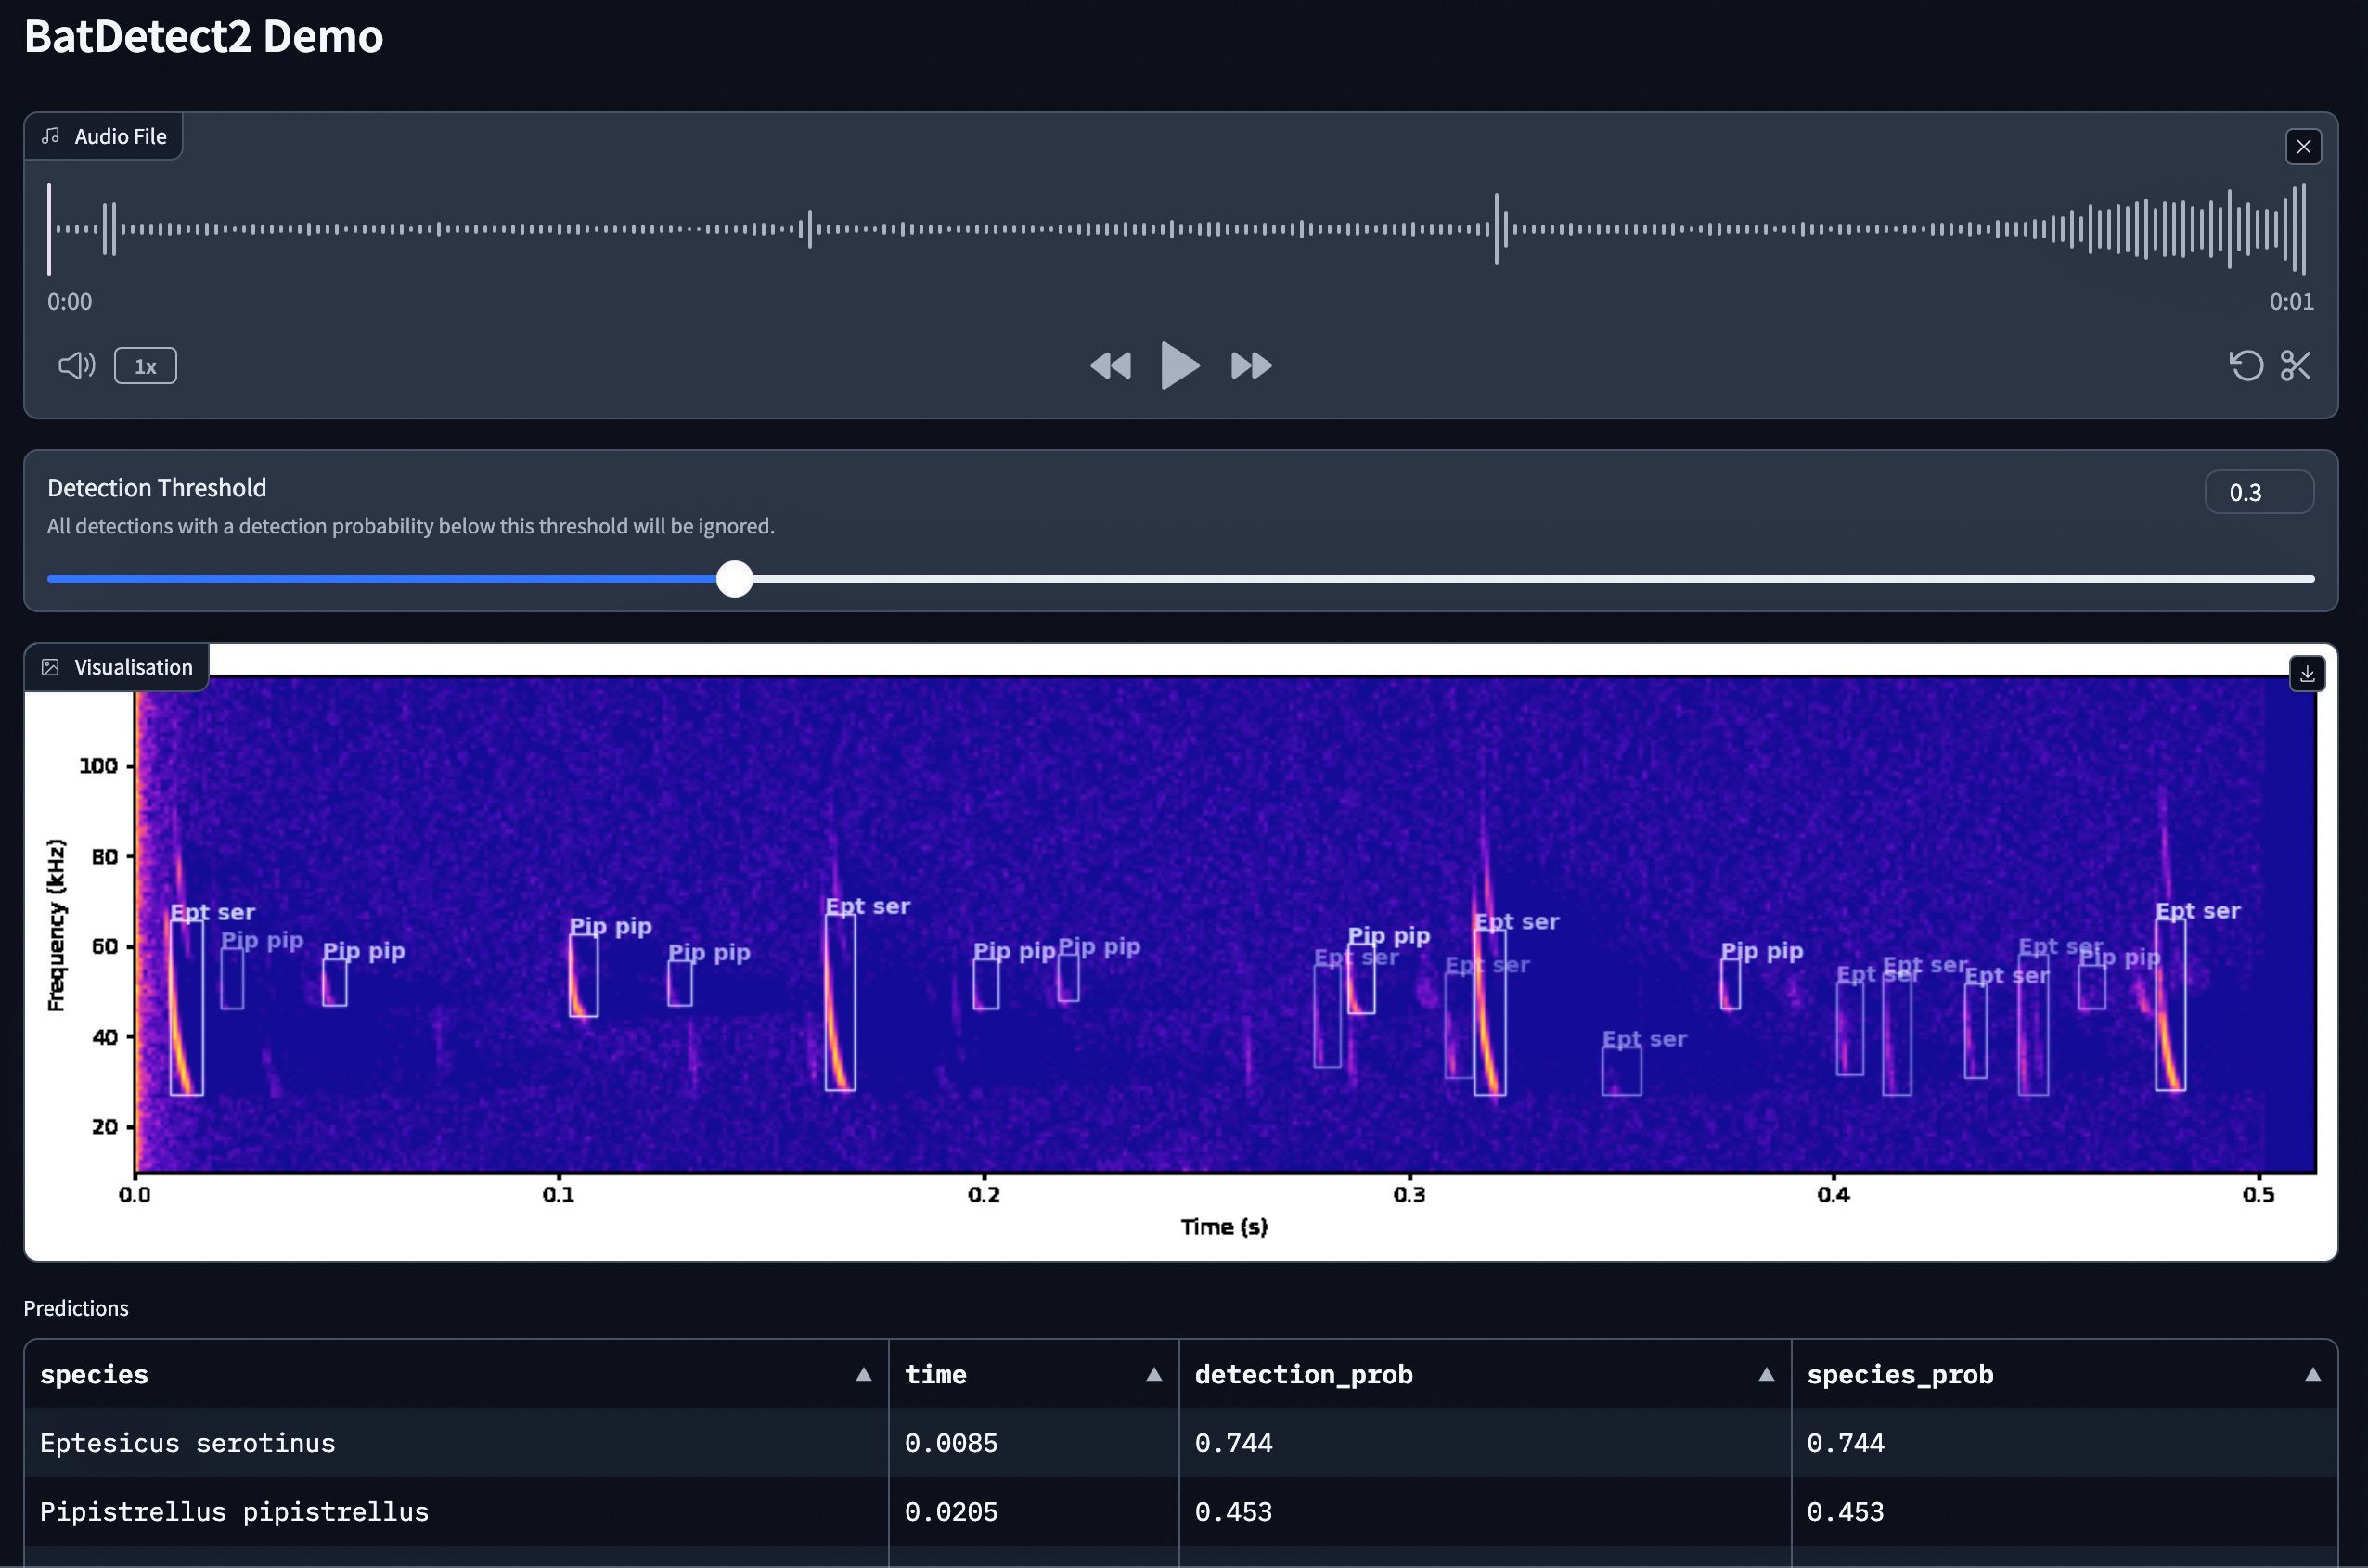Fast-forward the audio playback
This screenshot has height=1568, width=2368.
click(1251, 365)
